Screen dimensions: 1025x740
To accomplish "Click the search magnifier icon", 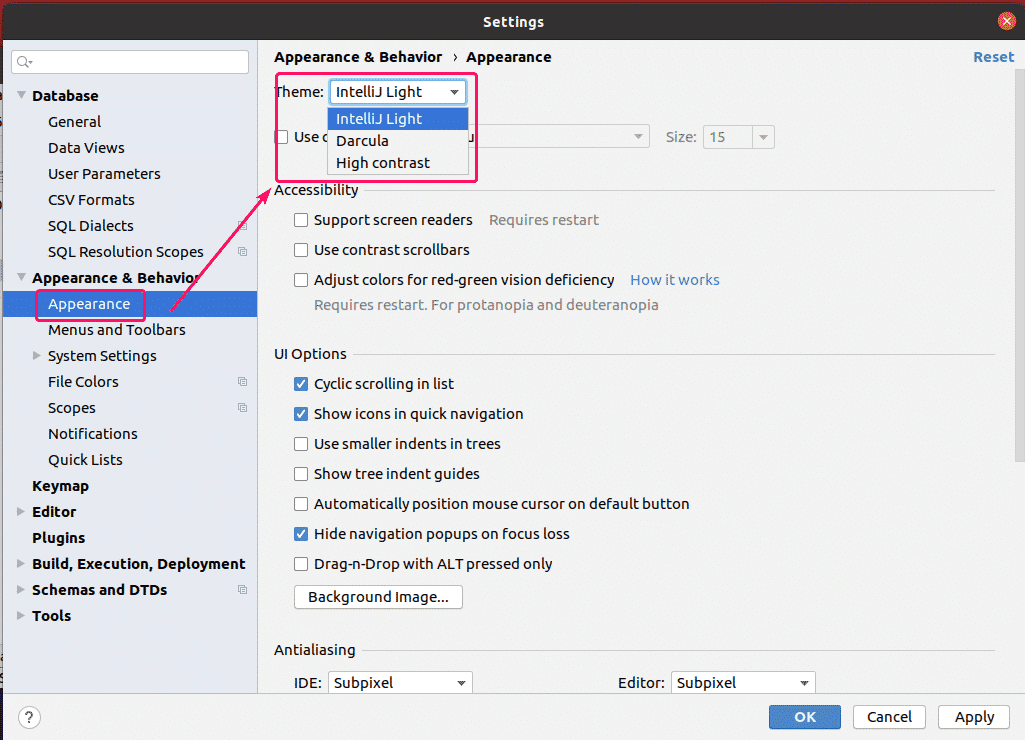I will [x=25, y=61].
